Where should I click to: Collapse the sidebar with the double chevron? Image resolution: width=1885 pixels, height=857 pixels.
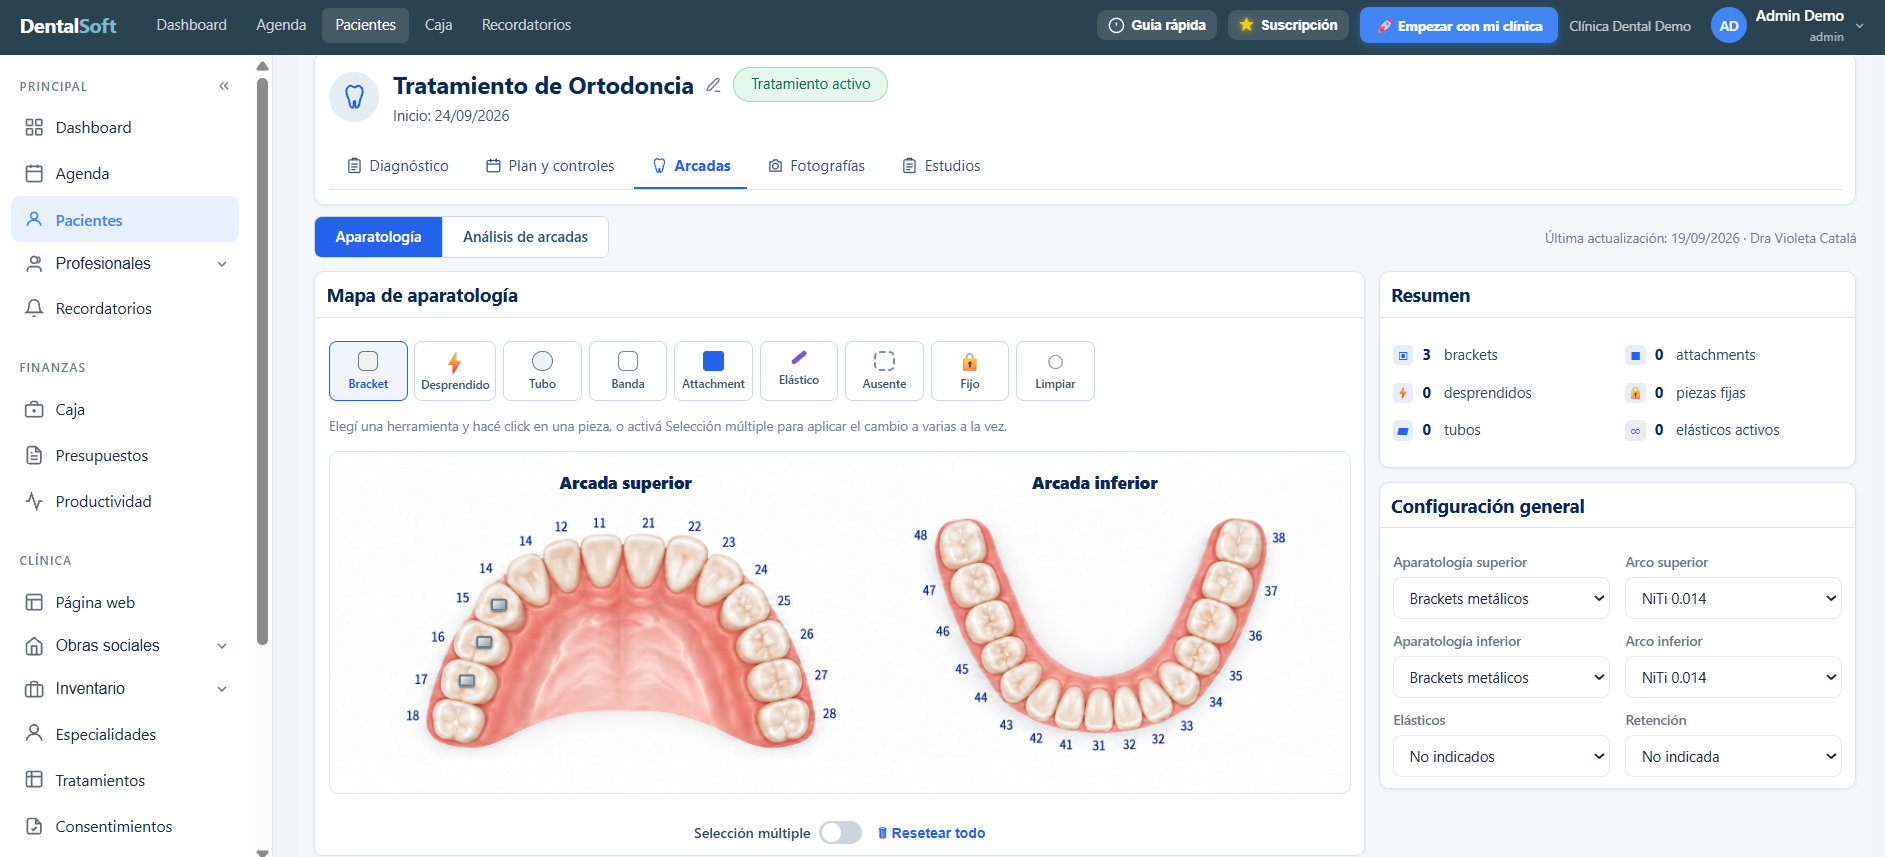click(224, 86)
